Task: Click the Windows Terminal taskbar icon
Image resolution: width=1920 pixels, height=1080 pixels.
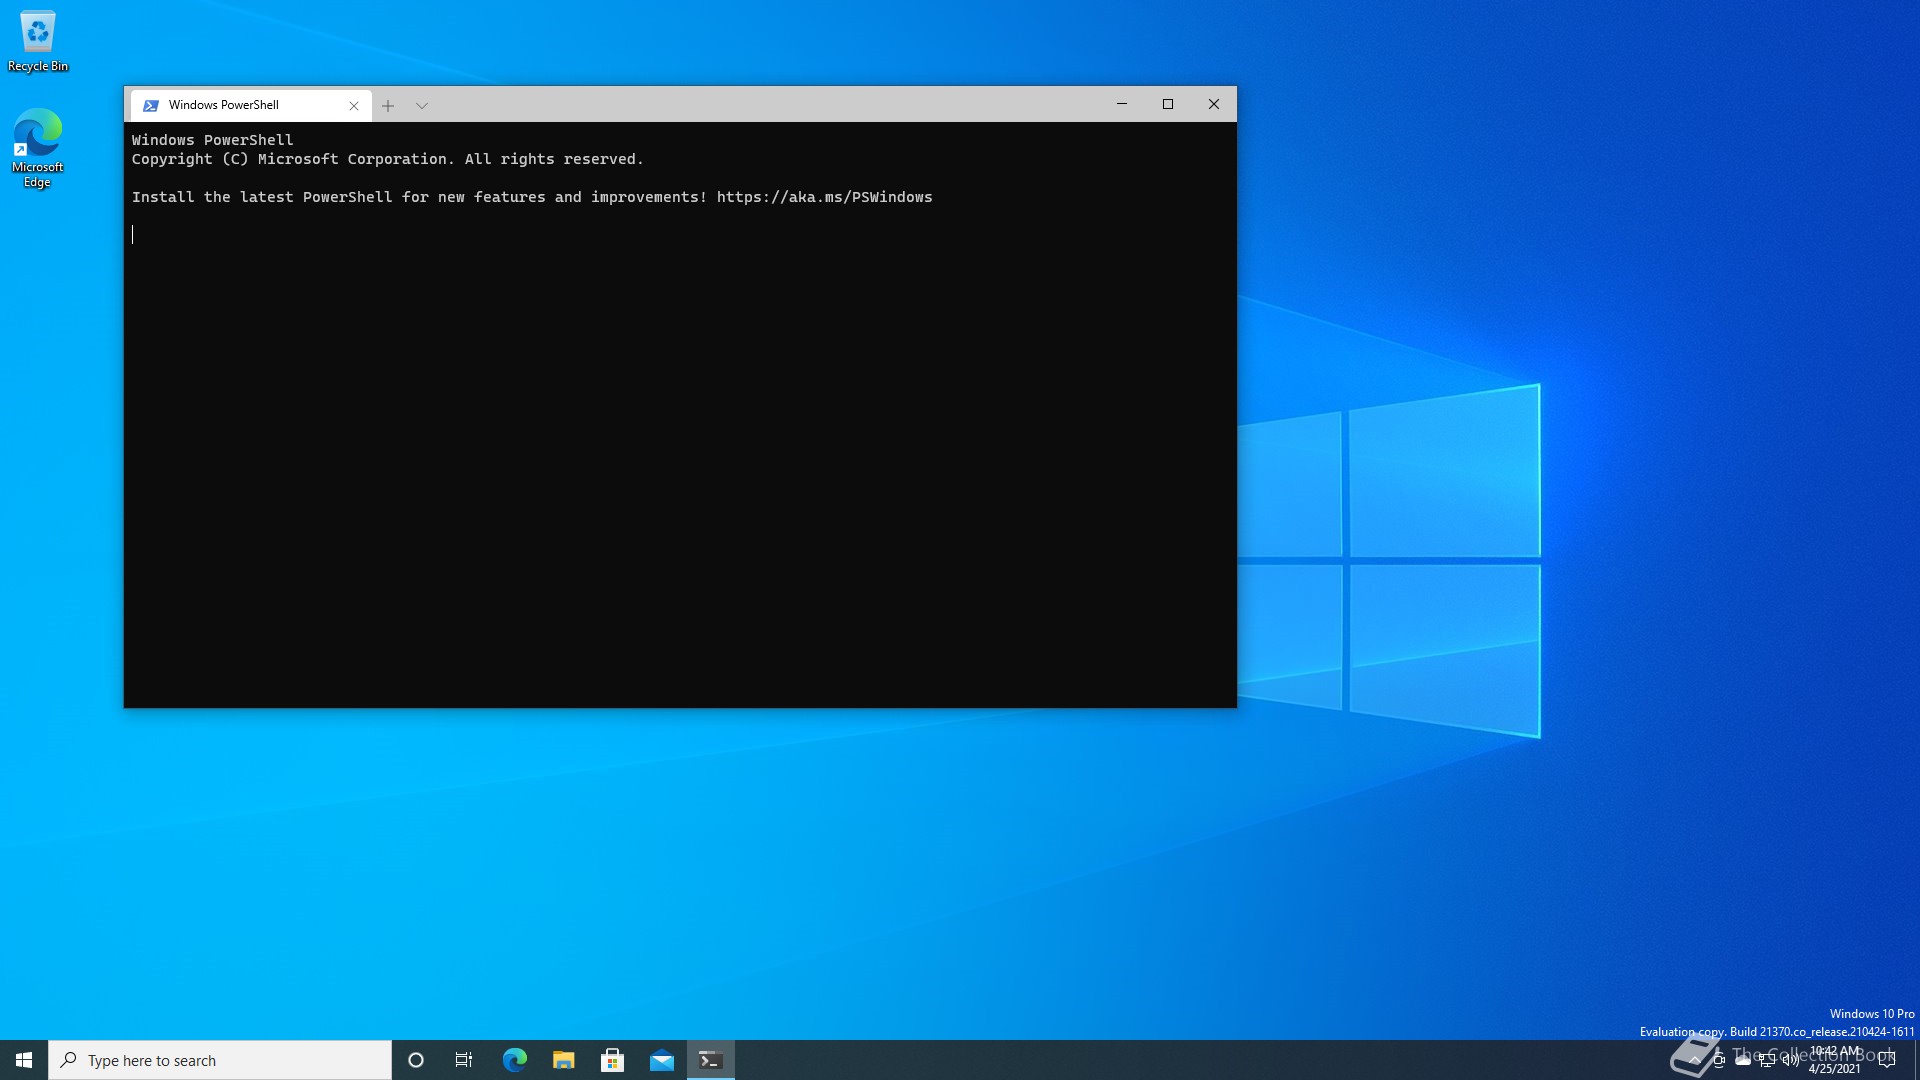Action: [x=711, y=1060]
